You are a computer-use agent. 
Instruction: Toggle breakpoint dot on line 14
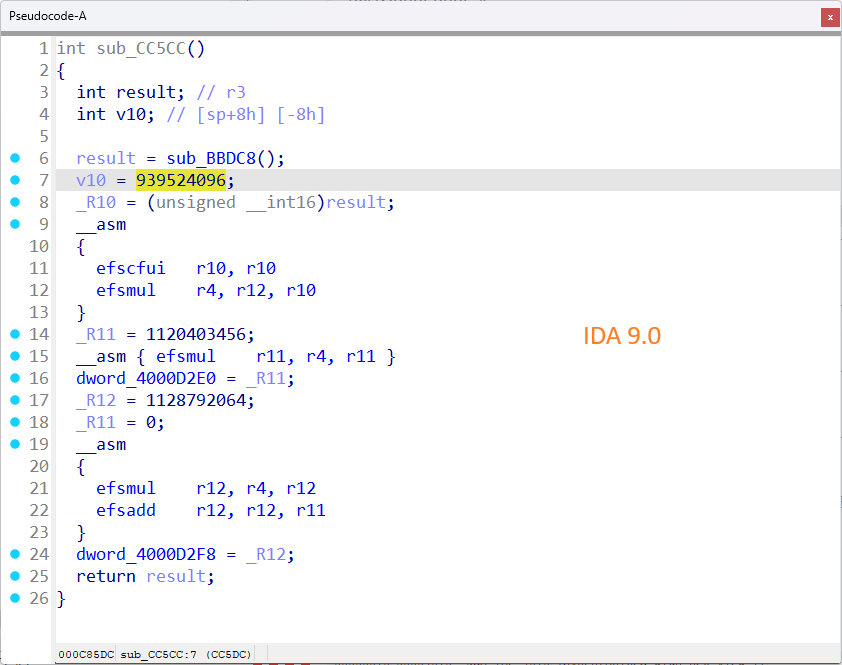pos(15,334)
